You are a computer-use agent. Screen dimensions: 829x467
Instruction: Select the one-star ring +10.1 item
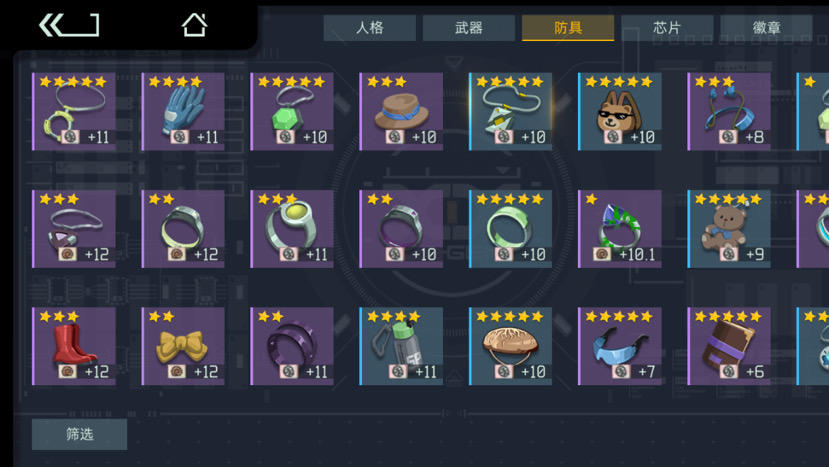click(620, 229)
